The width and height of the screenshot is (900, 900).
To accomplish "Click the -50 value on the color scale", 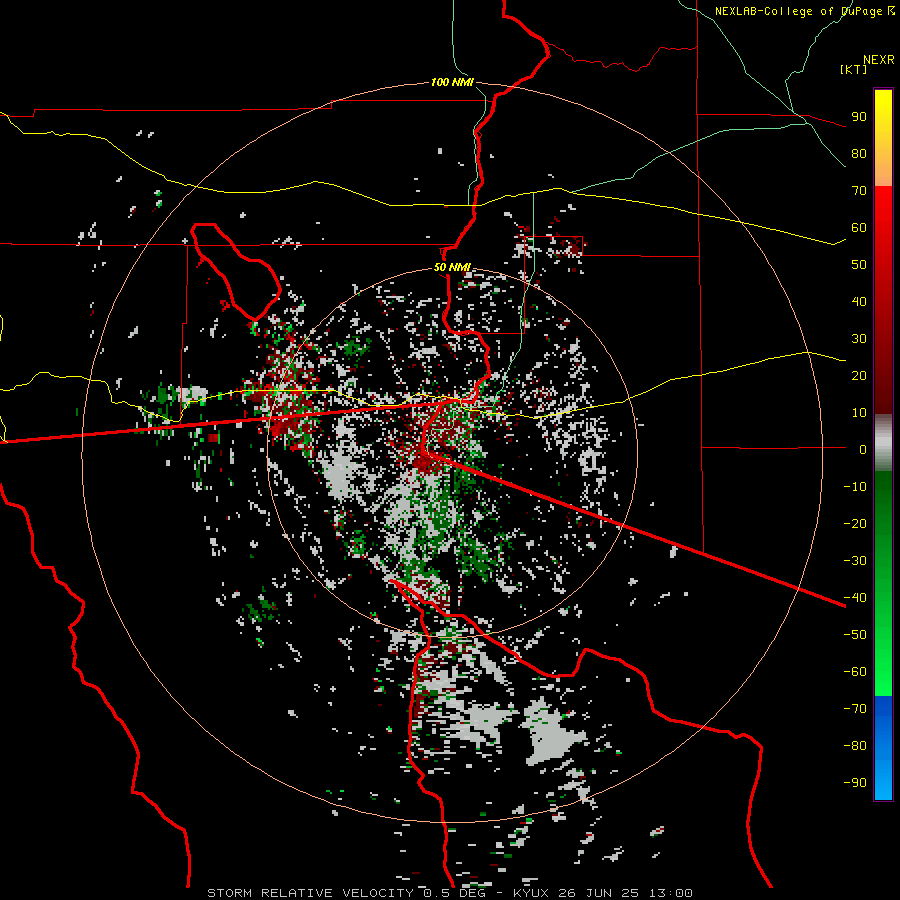I will coord(855,635).
